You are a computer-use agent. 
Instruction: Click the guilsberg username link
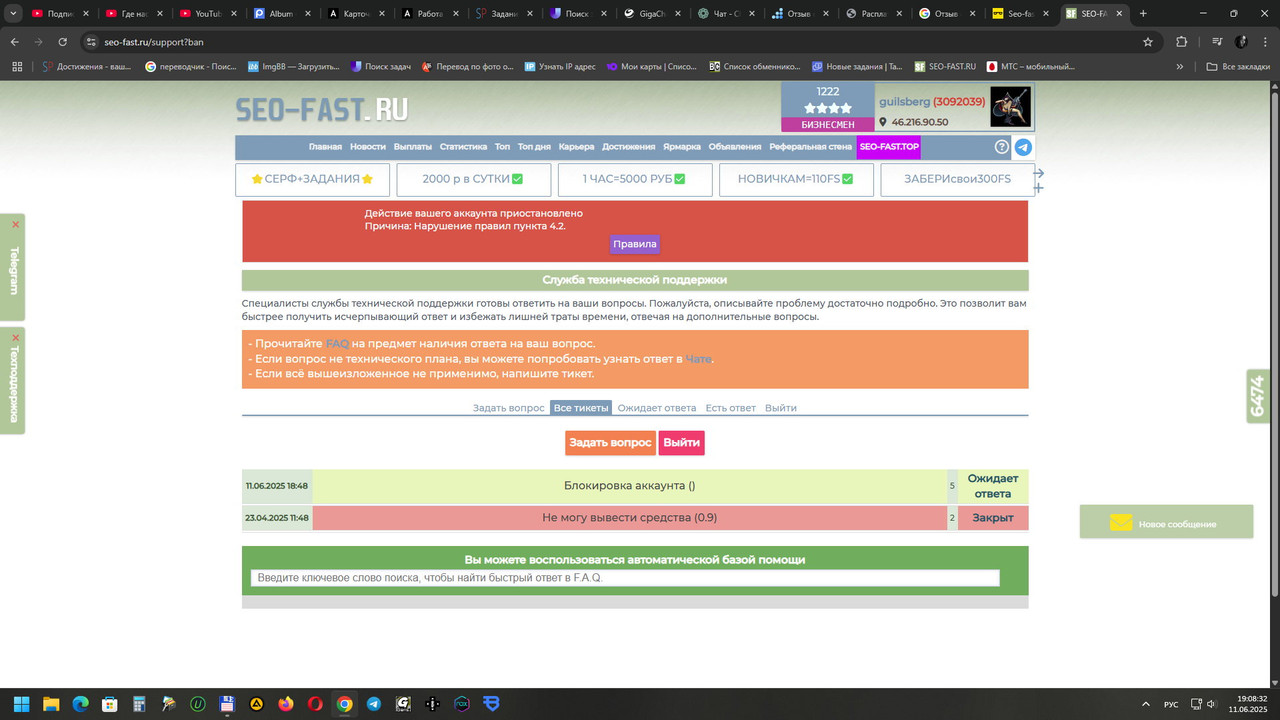[904, 102]
